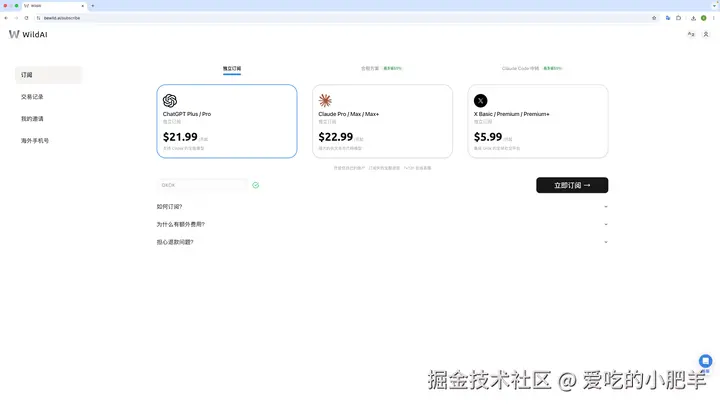720x405 pixels.
Task: Switch to the 独立订阅 tab
Action: pos(232,68)
